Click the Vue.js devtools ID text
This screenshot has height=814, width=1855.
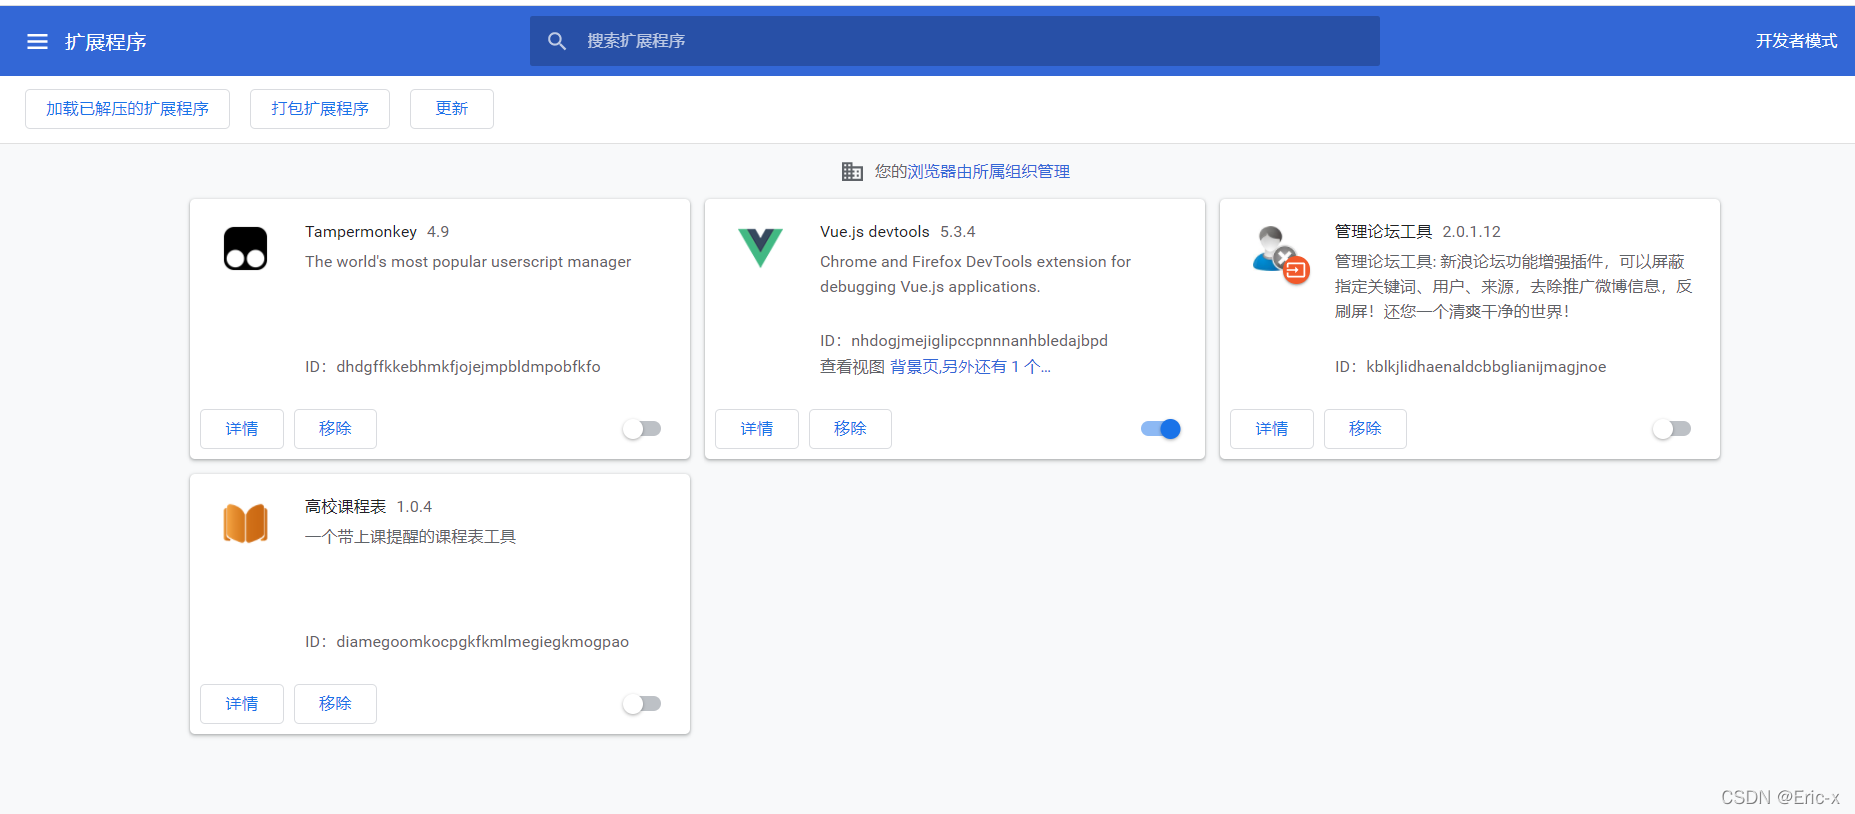pos(964,341)
